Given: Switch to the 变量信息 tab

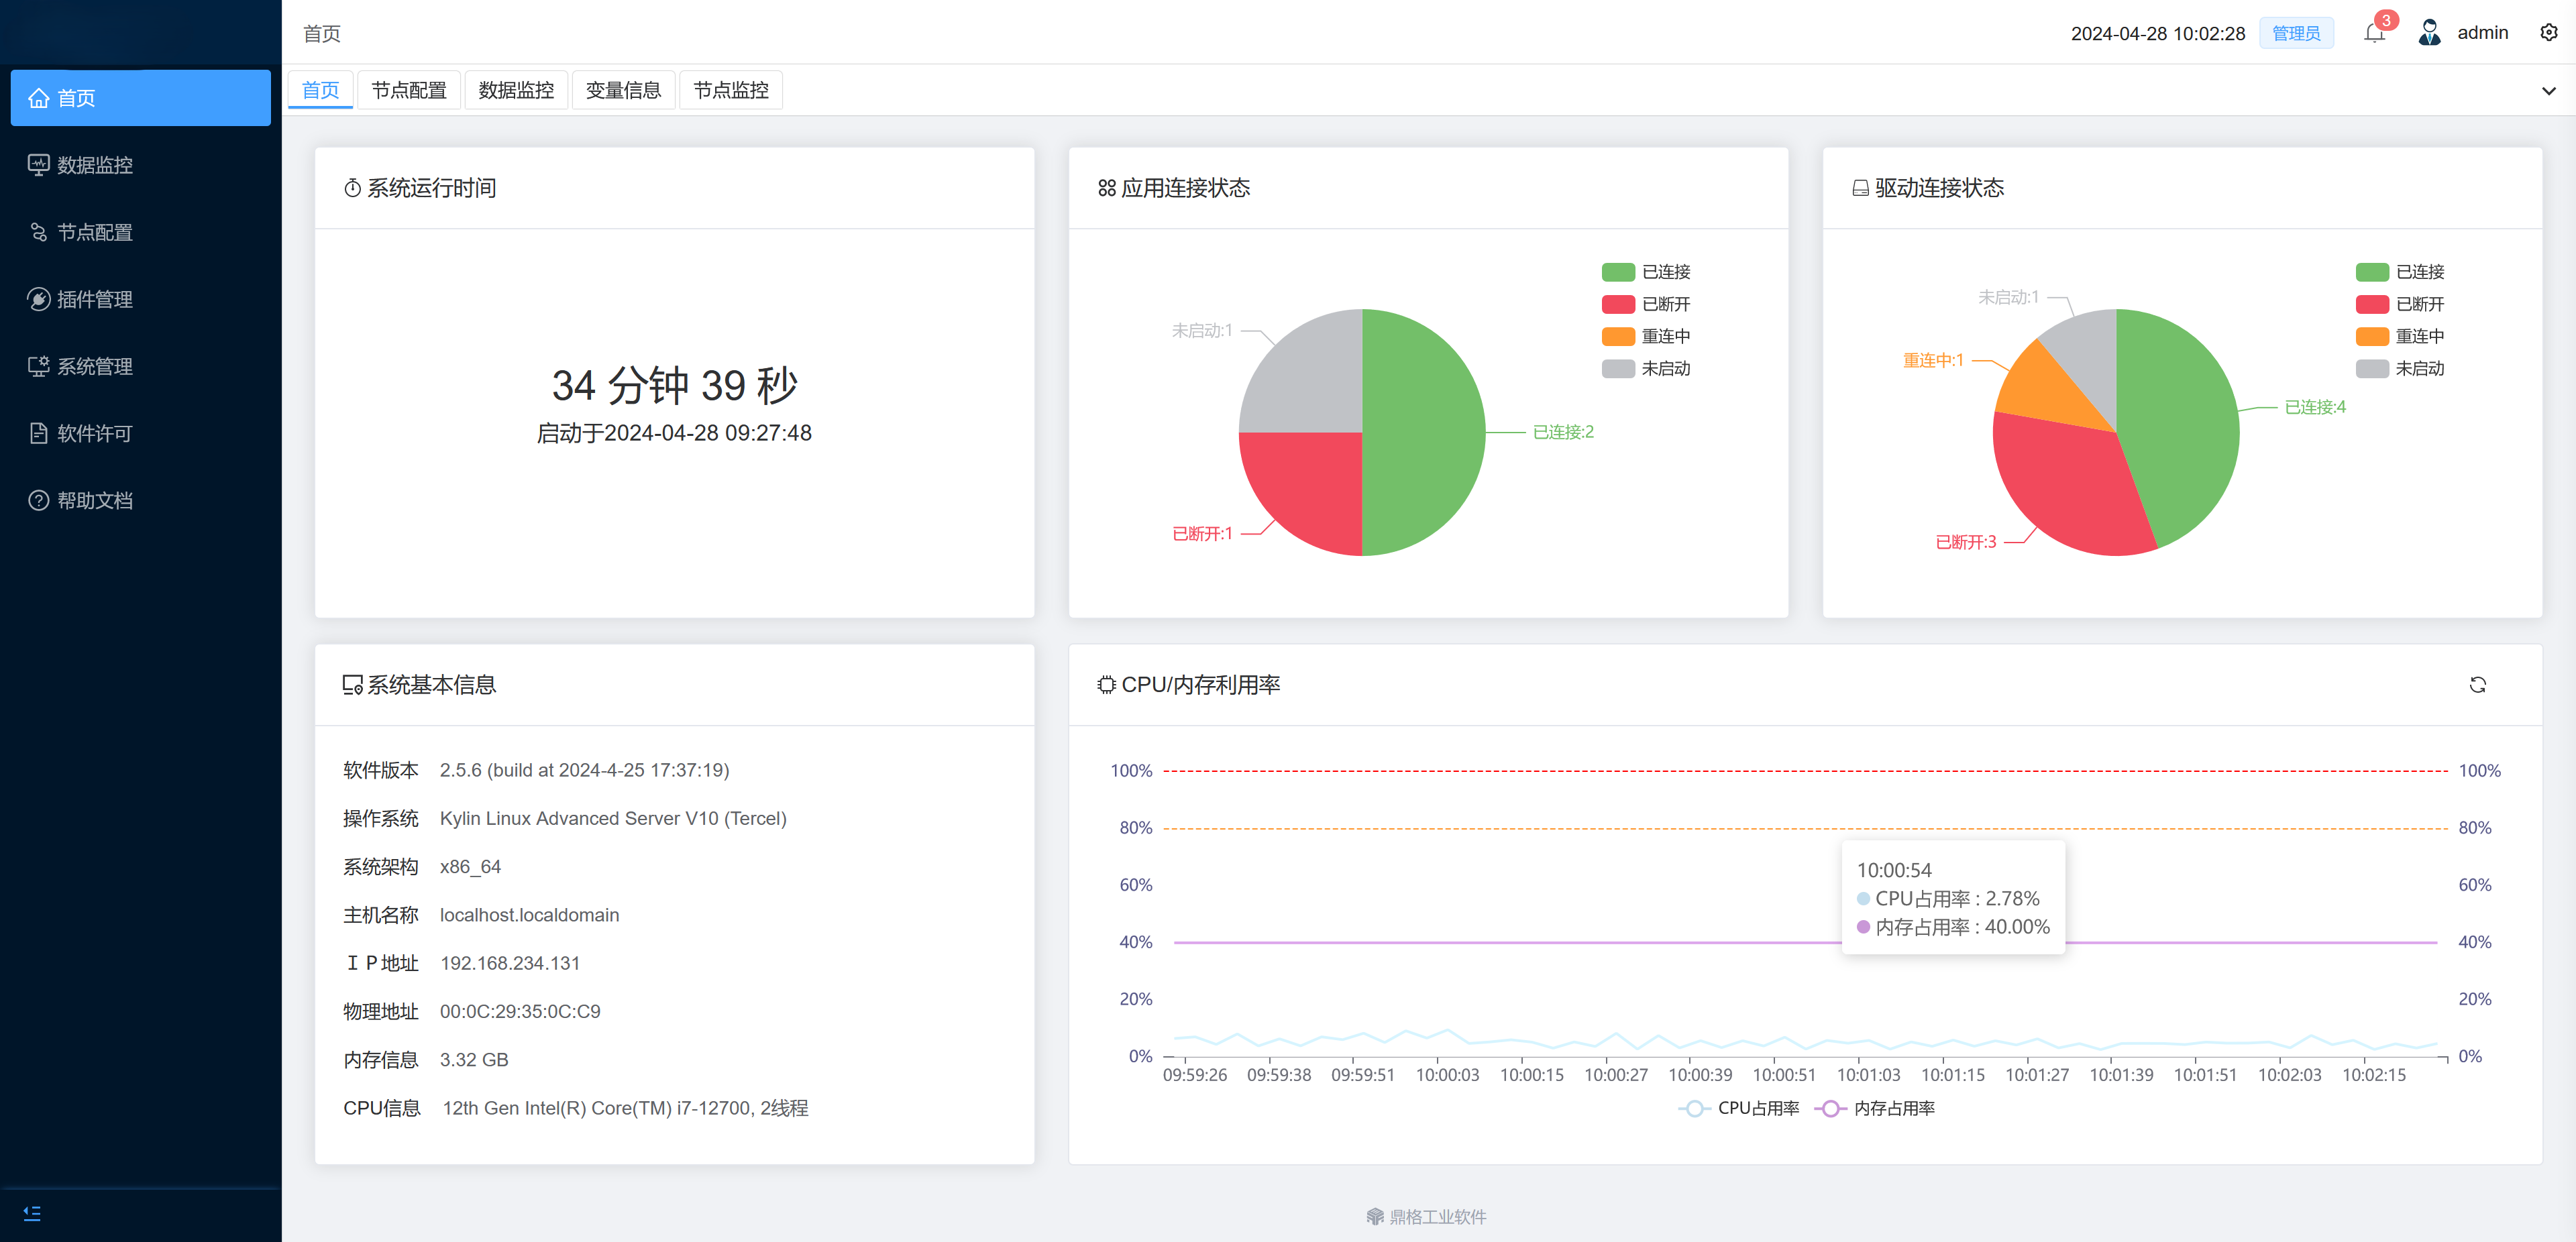Looking at the screenshot, I should tap(623, 90).
